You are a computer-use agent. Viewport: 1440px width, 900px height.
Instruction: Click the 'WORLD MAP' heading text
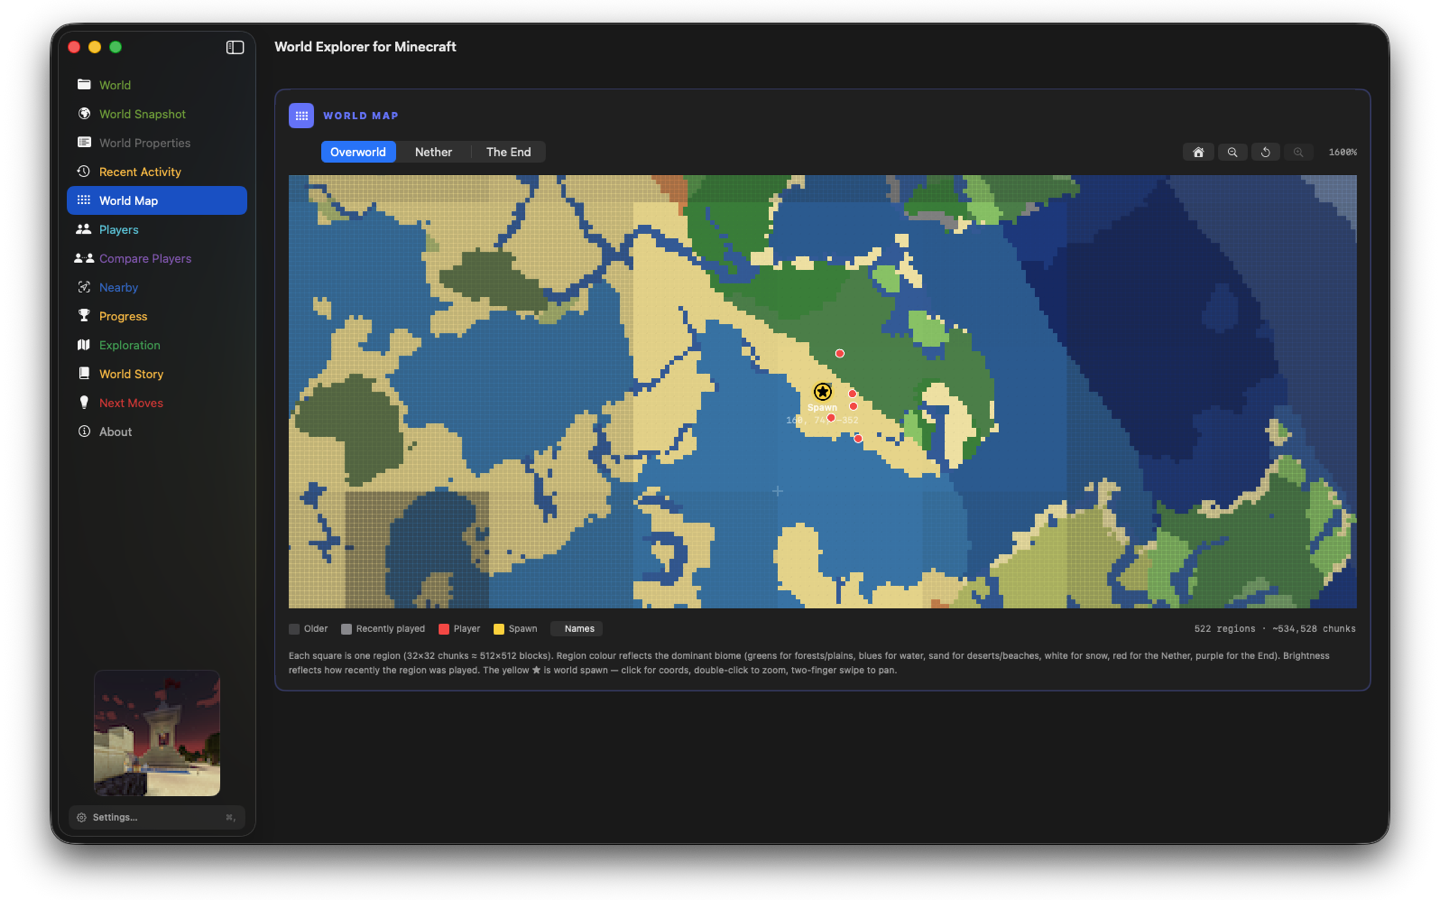(x=361, y=116)
